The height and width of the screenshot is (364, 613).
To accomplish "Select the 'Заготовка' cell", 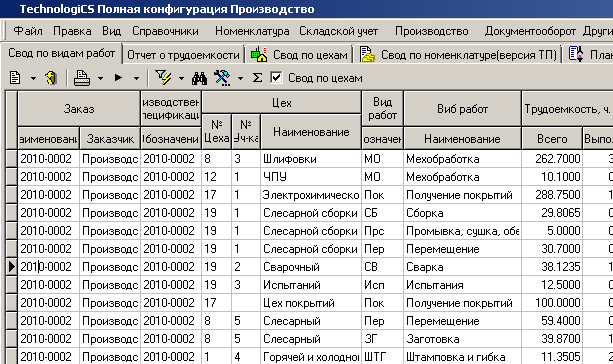I will [462, 339].
